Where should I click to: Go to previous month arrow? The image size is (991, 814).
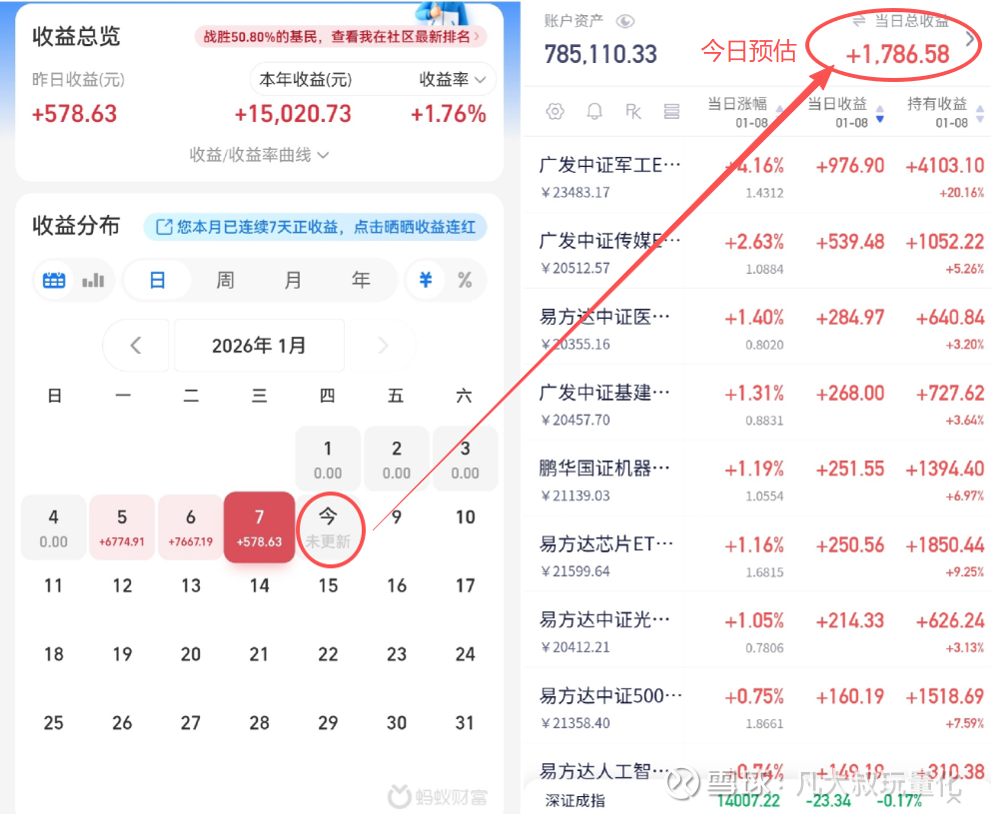[135, 345]
